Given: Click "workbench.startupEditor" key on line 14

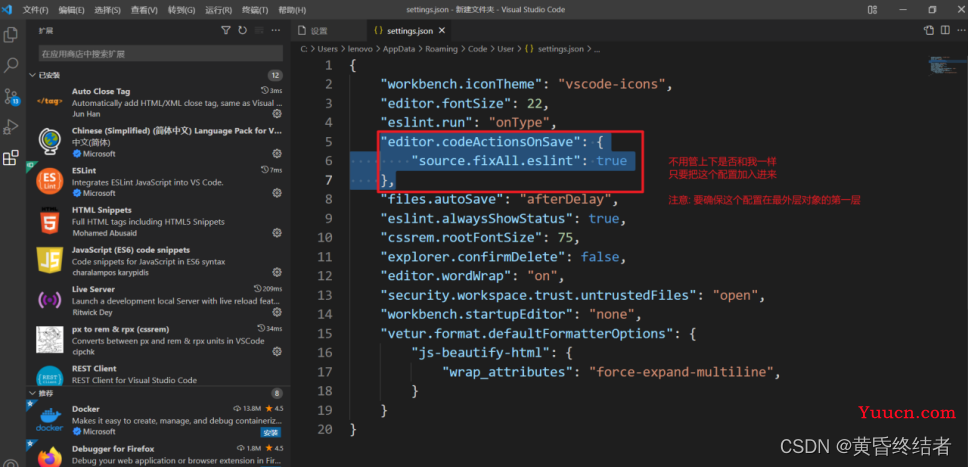Looking at the screenshot, I should click(x=478, y=314).
